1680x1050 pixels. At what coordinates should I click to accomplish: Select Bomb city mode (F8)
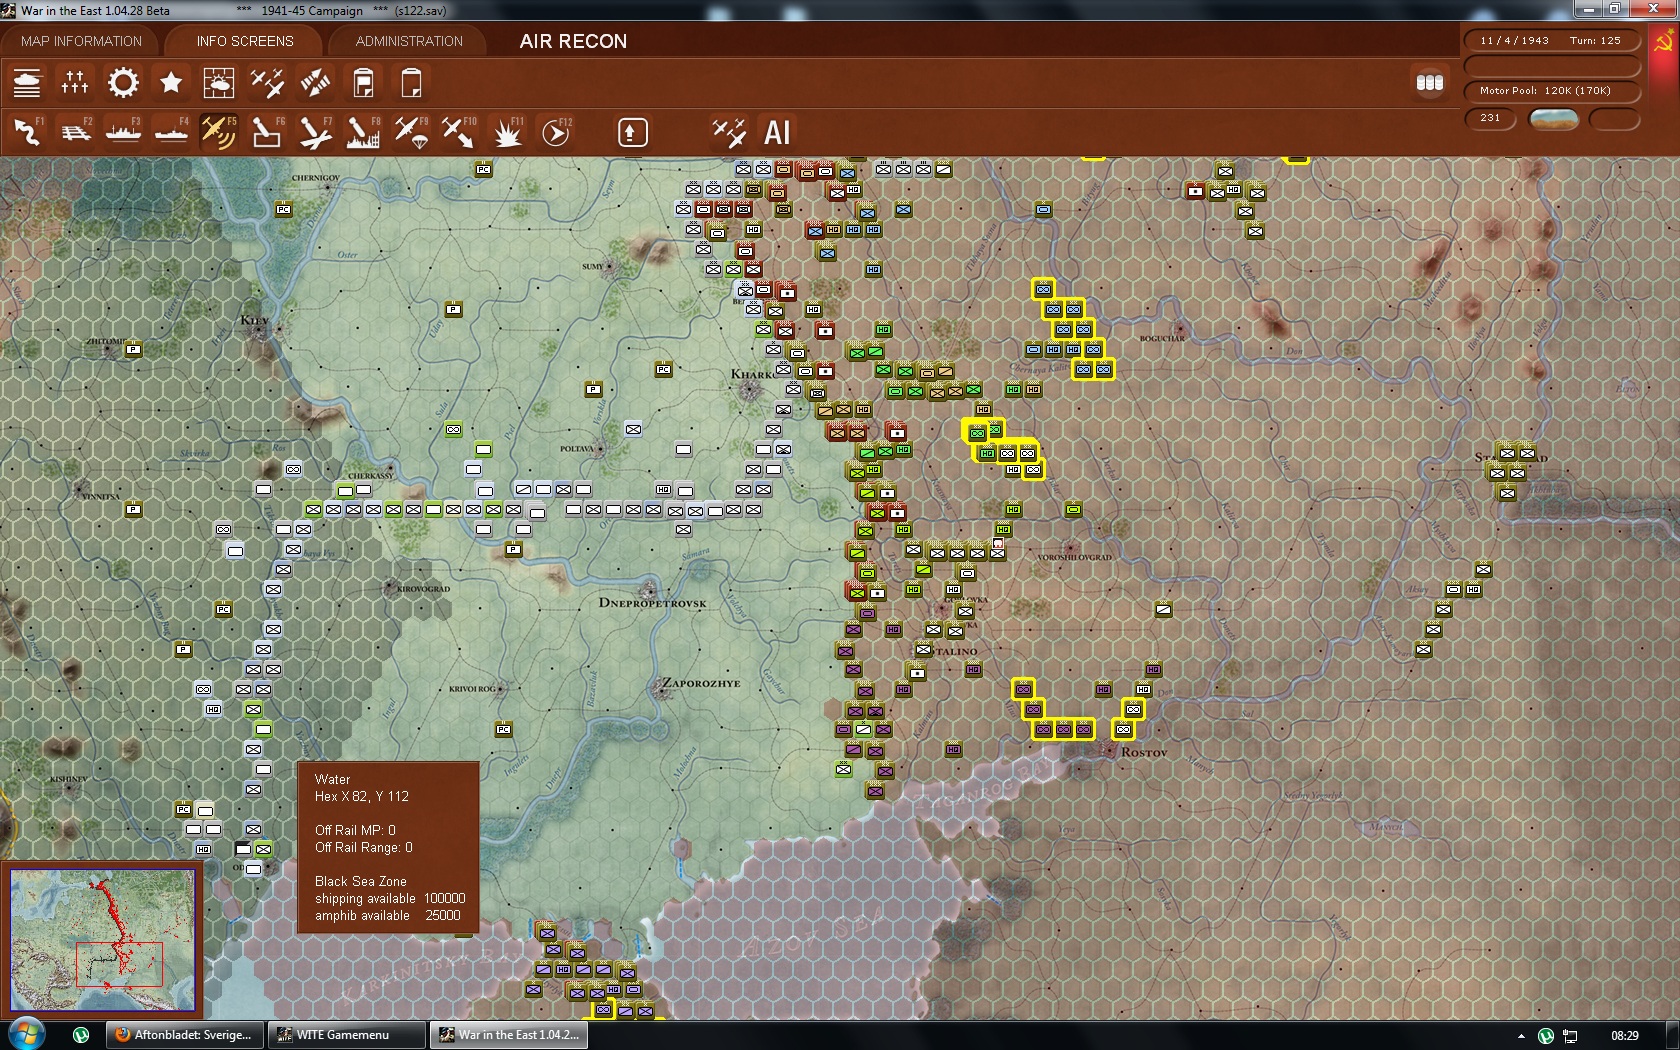click(363, 132)
